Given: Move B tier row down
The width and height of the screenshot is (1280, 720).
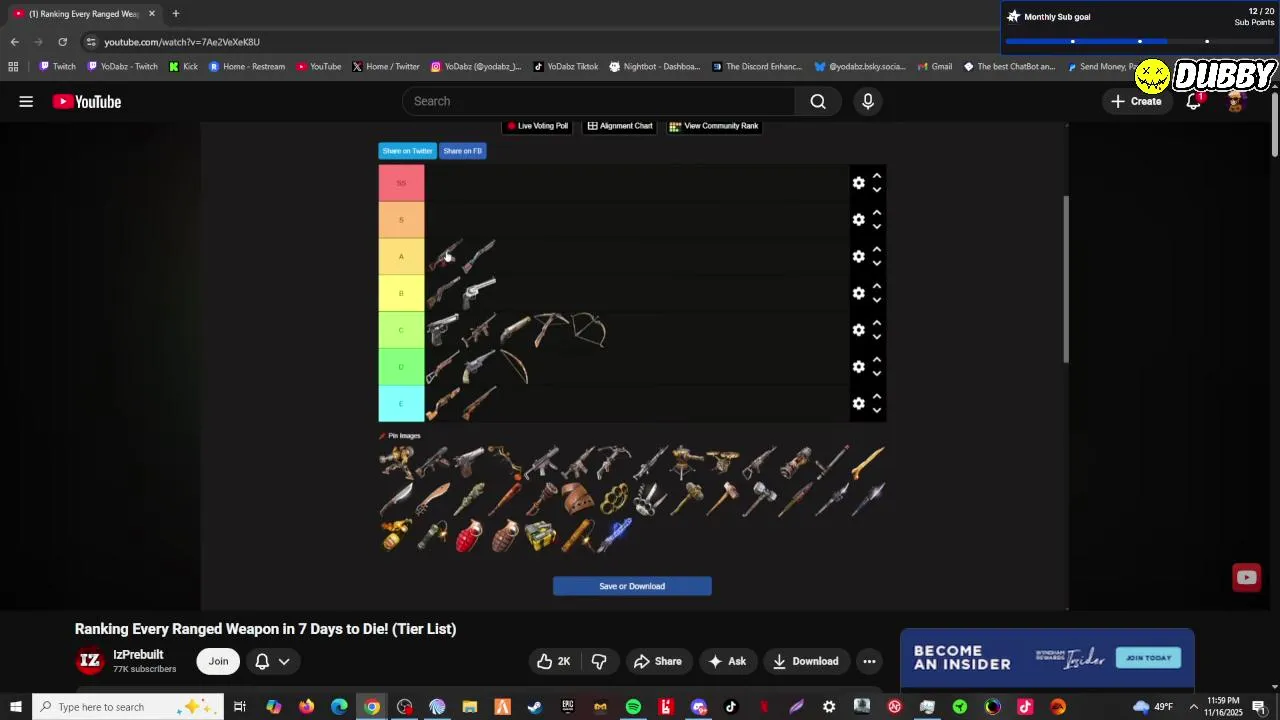Looking at the screenshot, I should coord(877,300).
